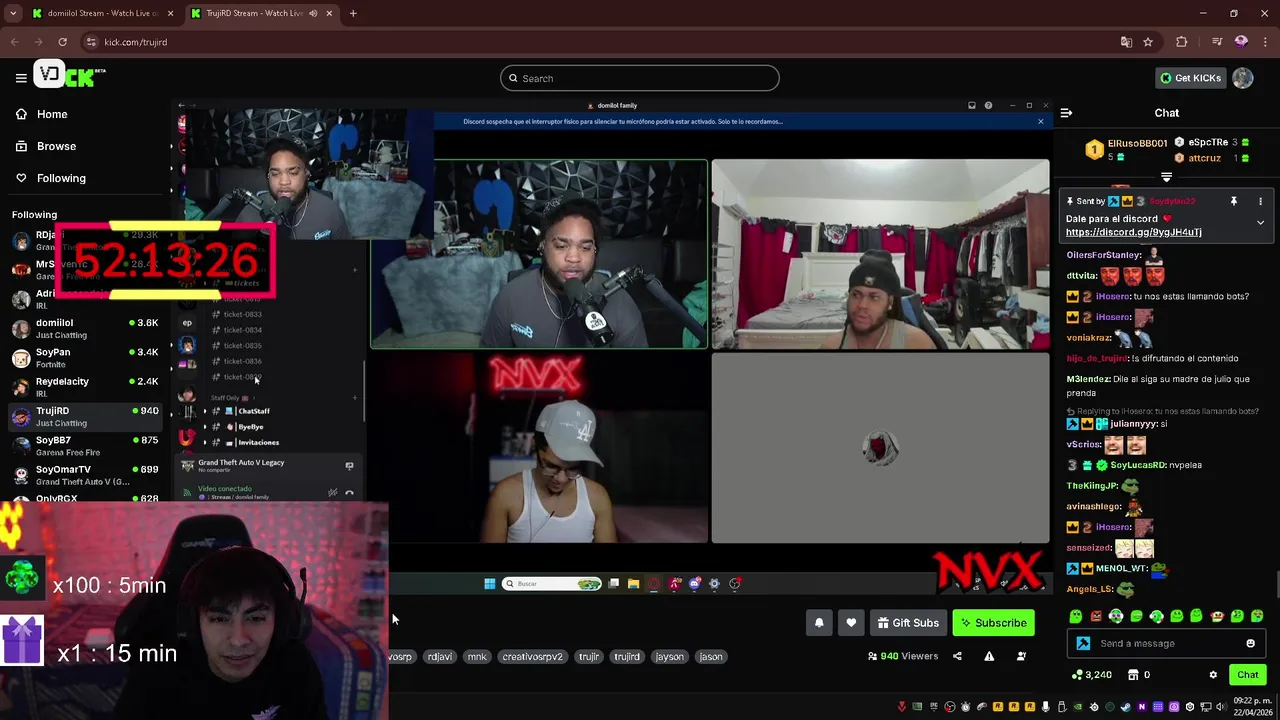Open the user icon beside report

tap(1021, 656)
